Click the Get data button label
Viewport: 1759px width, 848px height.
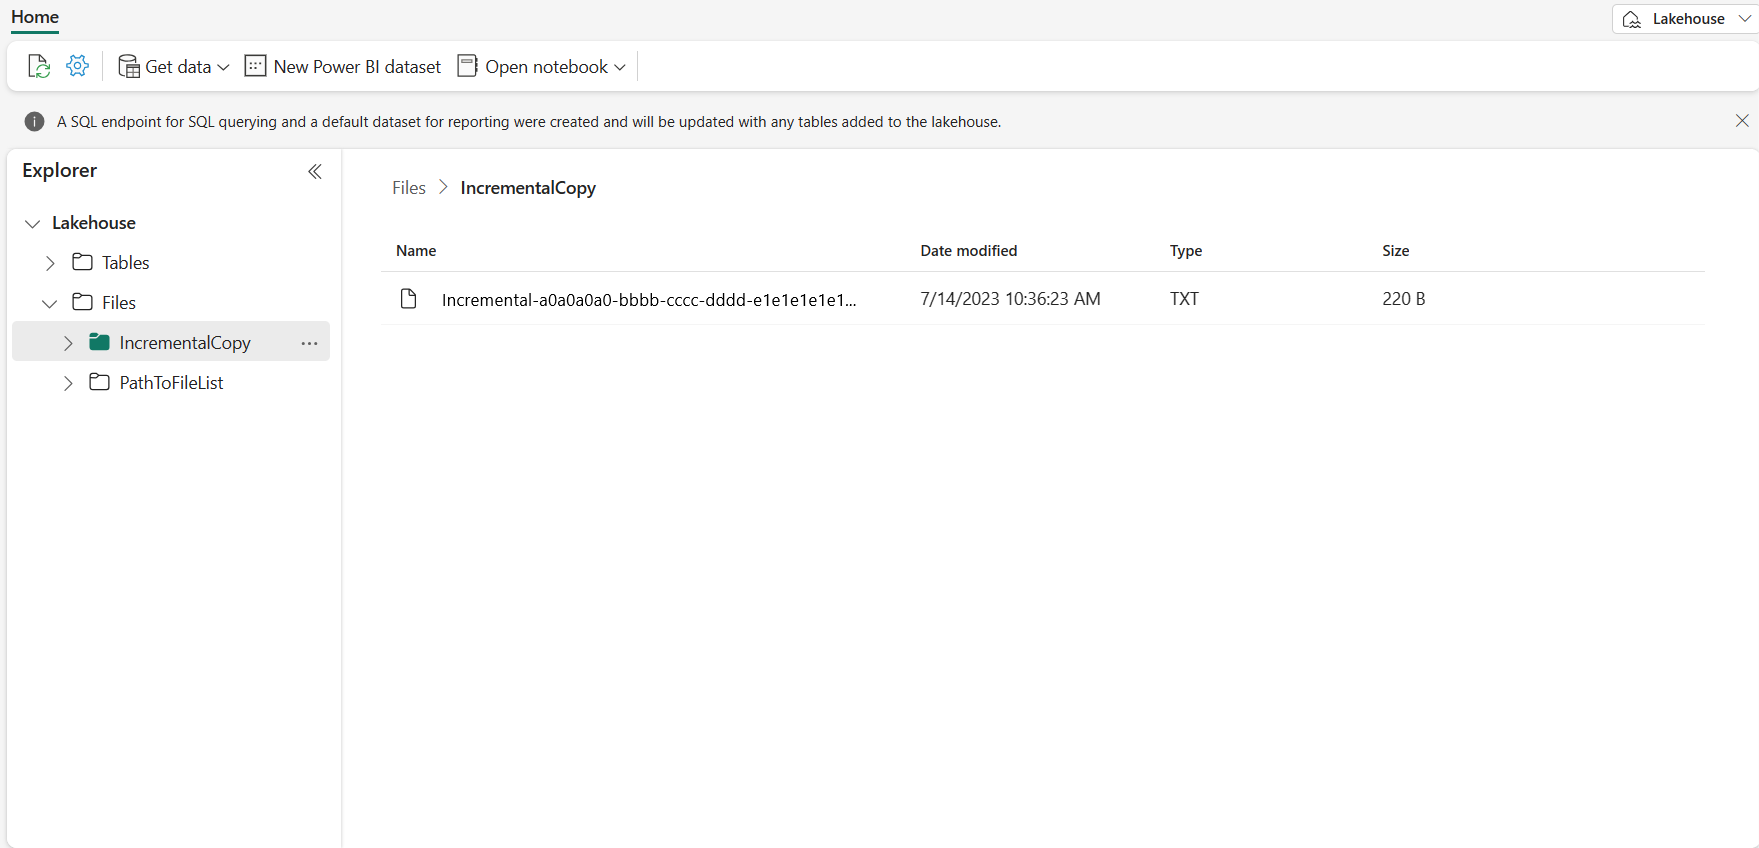tap(178, 67)
